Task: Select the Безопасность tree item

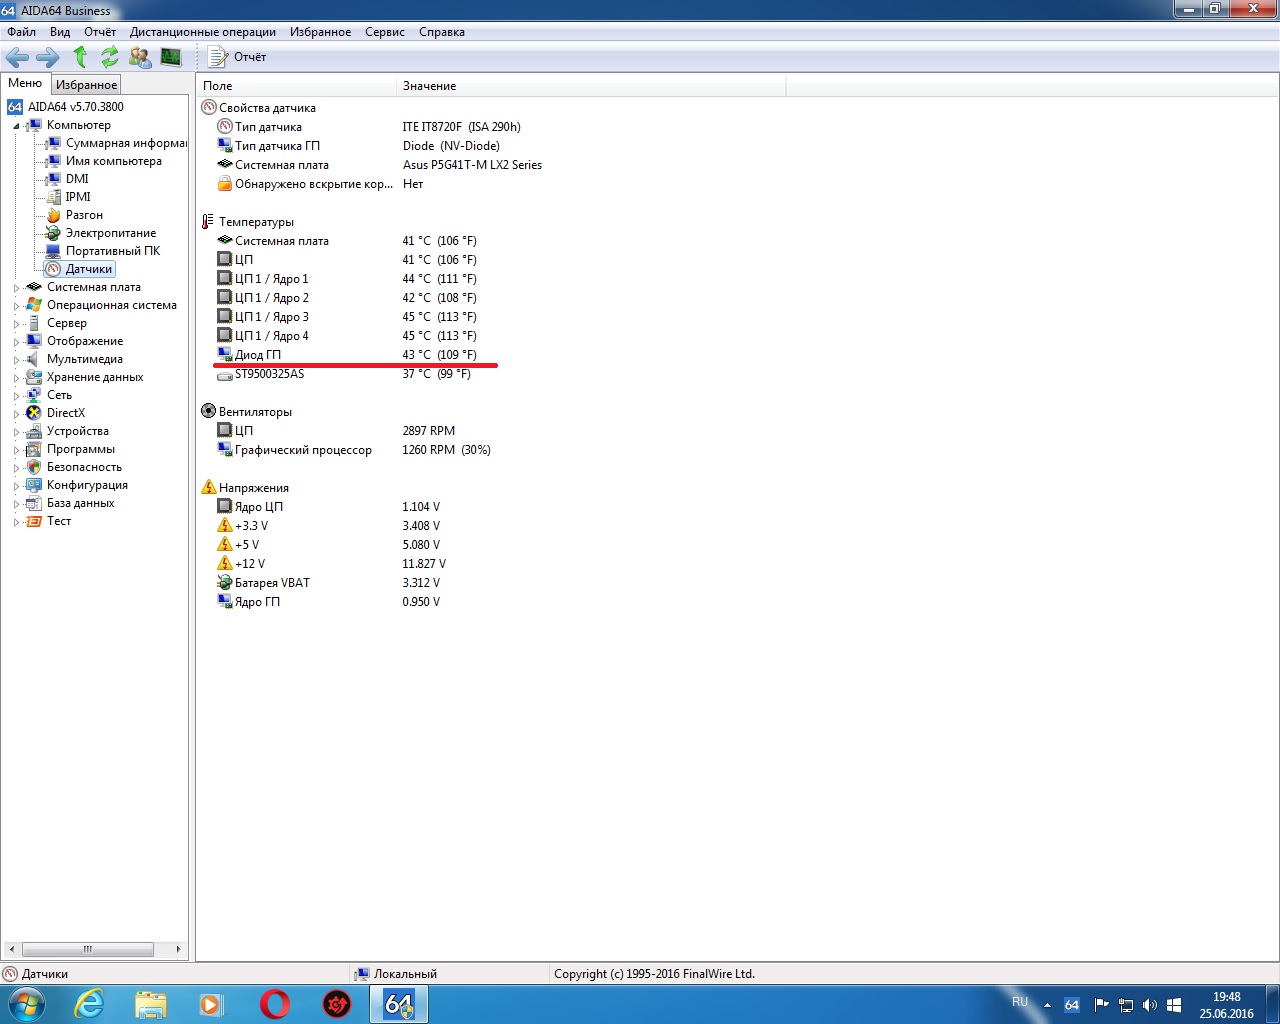Action: [x=84, y=467]
